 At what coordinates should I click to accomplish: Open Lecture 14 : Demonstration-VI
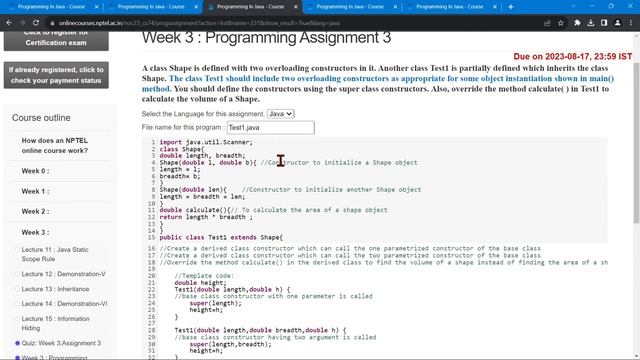tap(64, 304)
